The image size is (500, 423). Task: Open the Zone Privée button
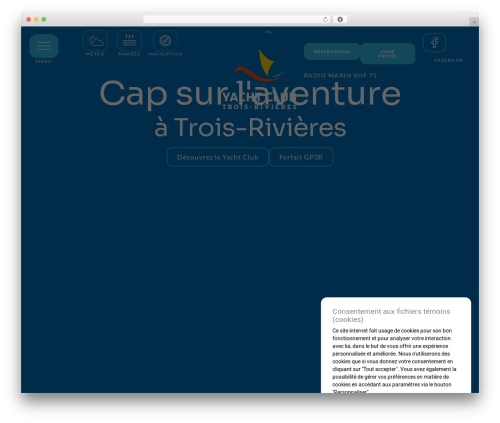pyautogui.click(x=388, y=54)
